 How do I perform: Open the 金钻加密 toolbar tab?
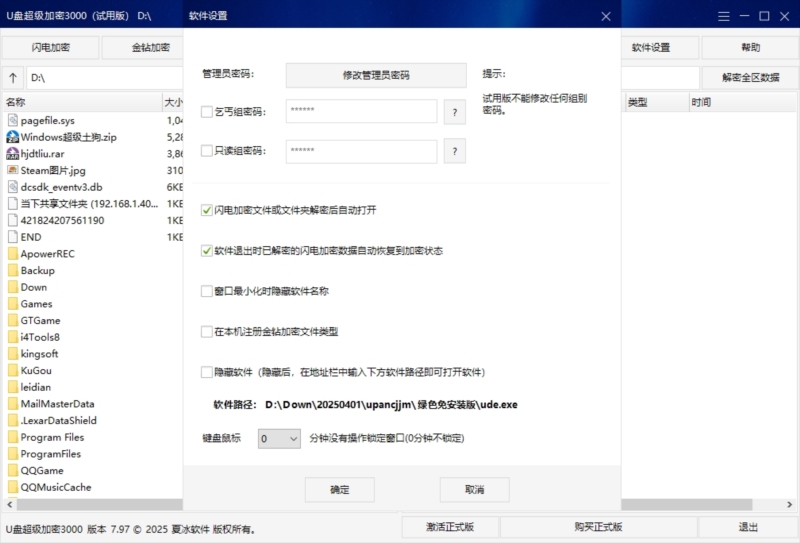(x=143, y=47)
